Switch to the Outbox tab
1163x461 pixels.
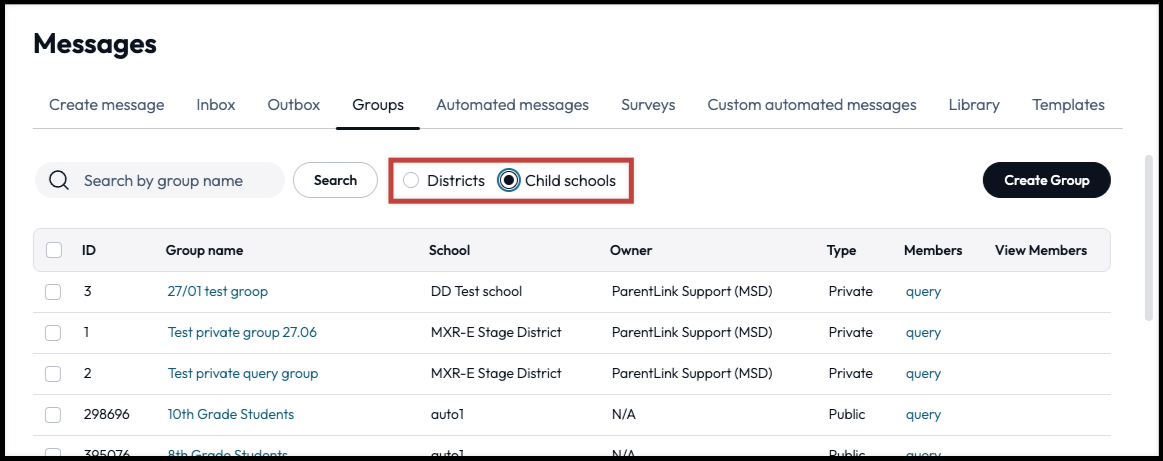point(294,105)
